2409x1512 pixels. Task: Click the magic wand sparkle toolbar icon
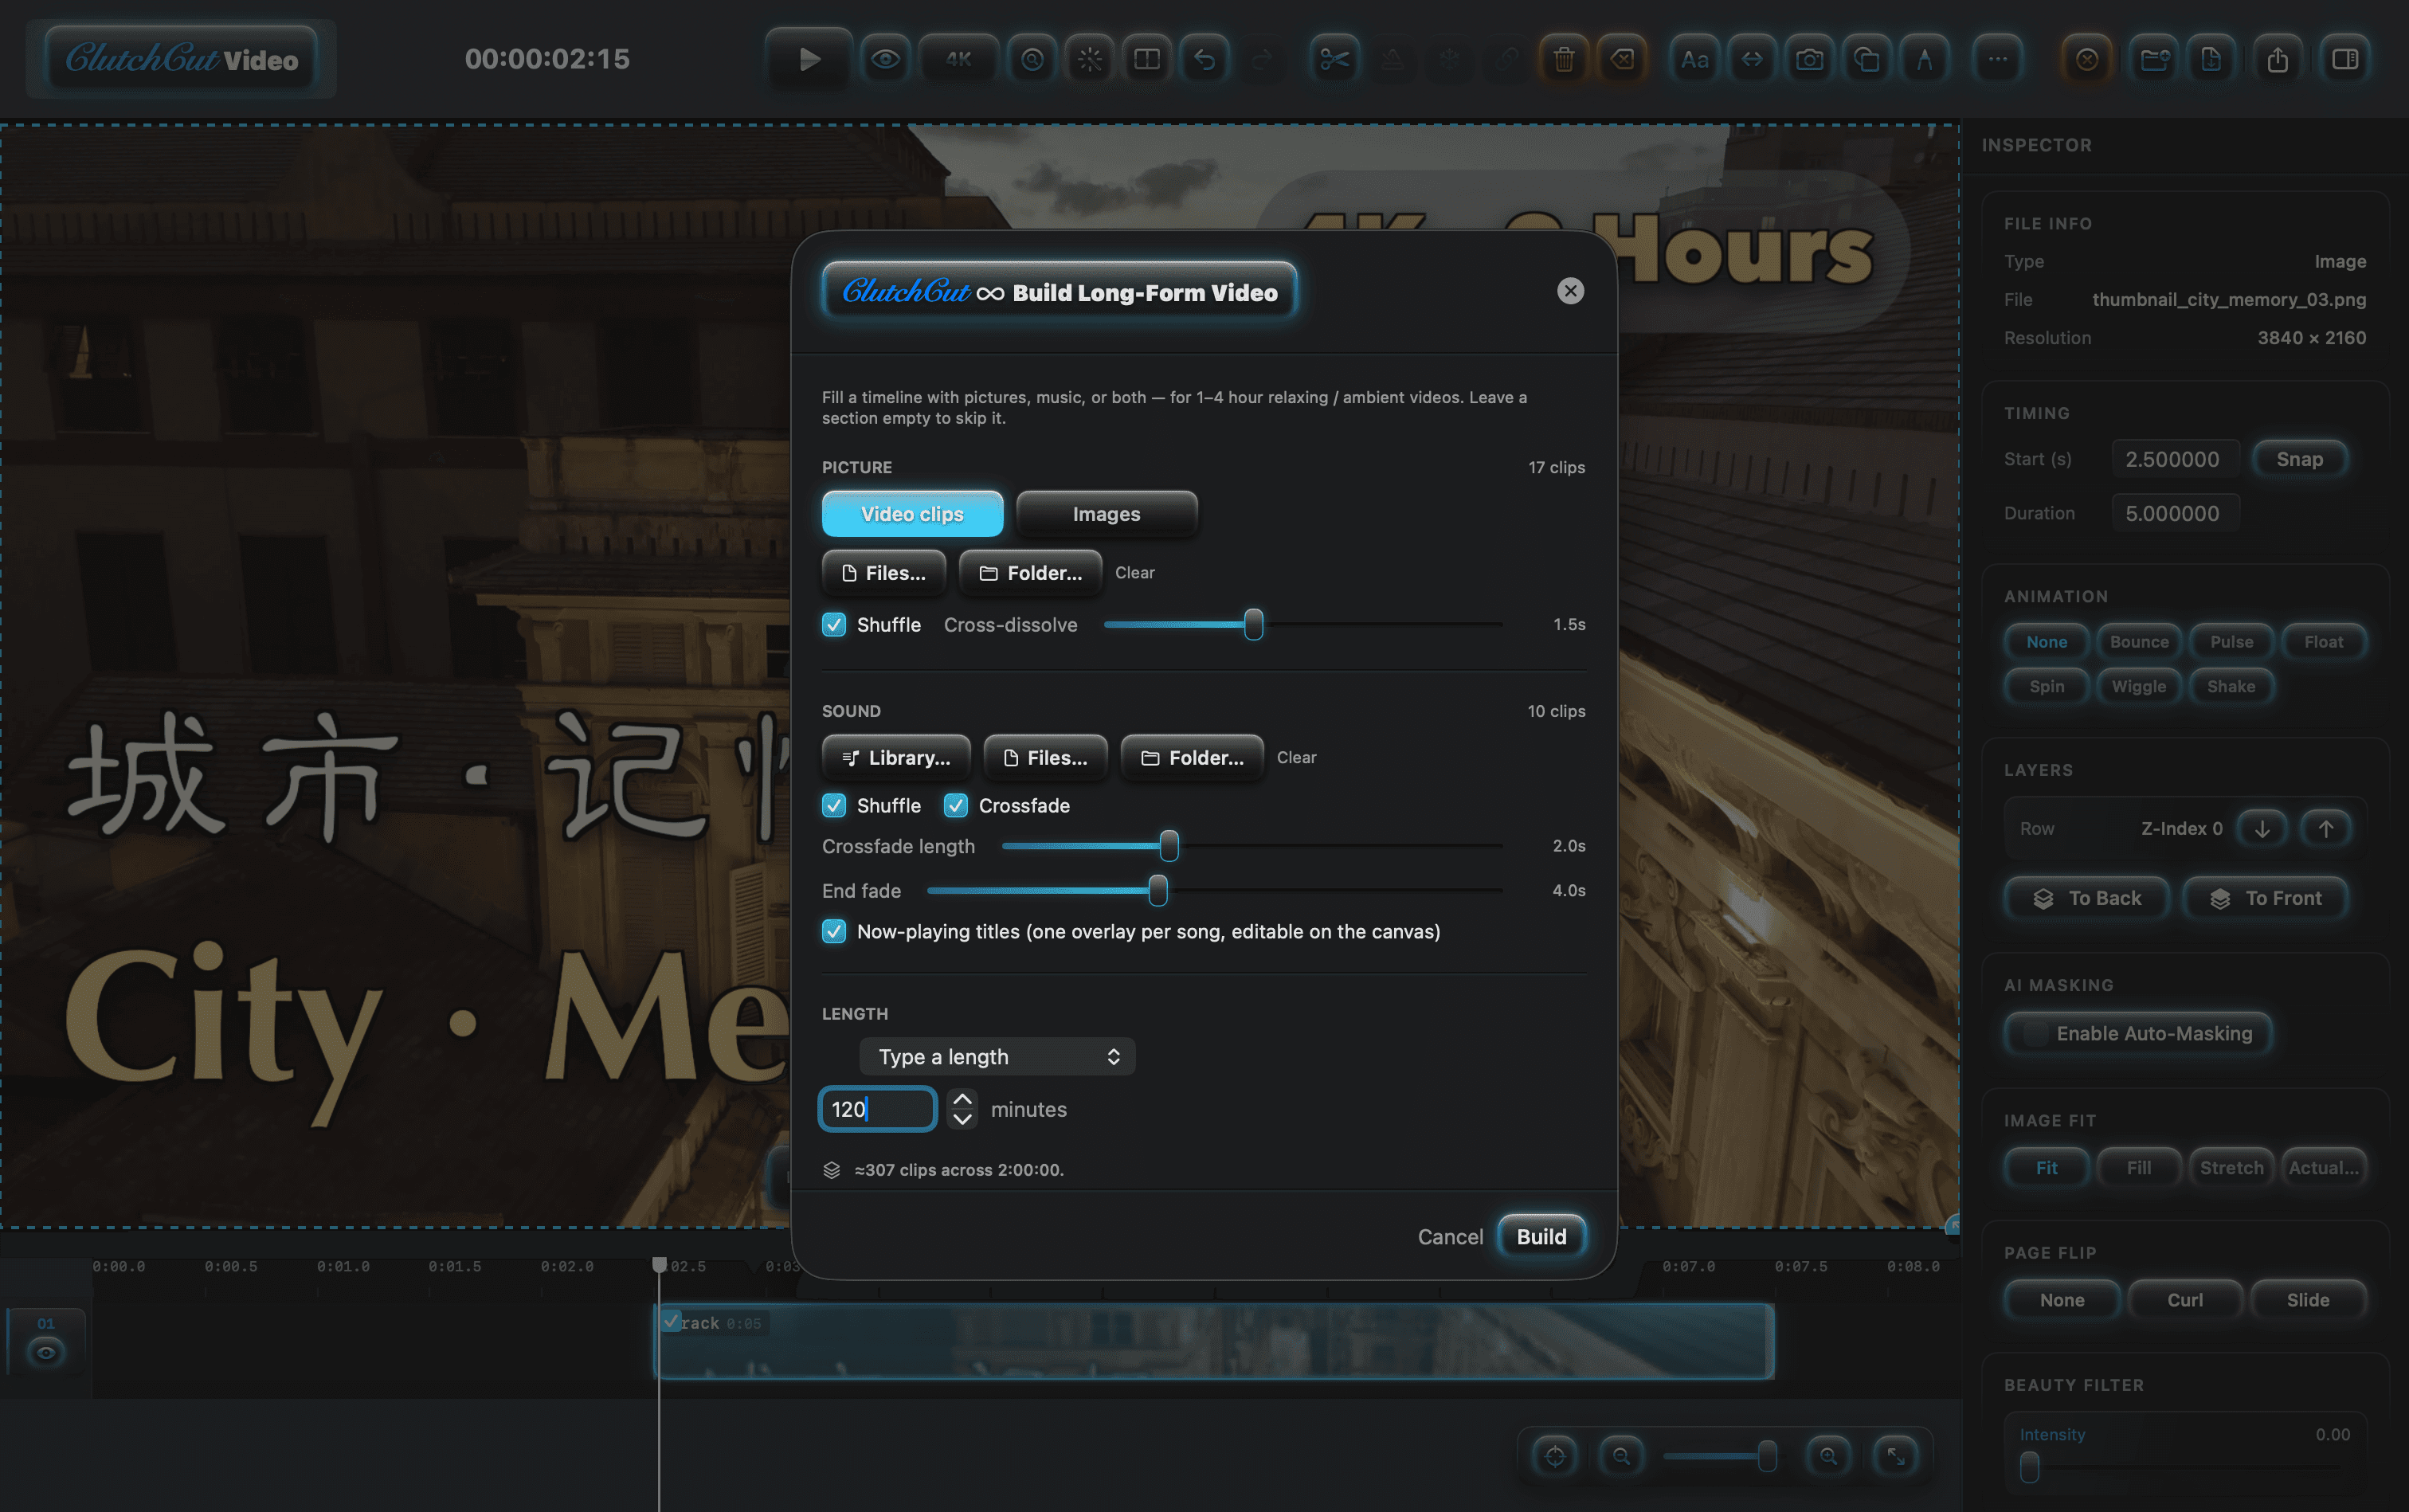[x=1090, y=59]
